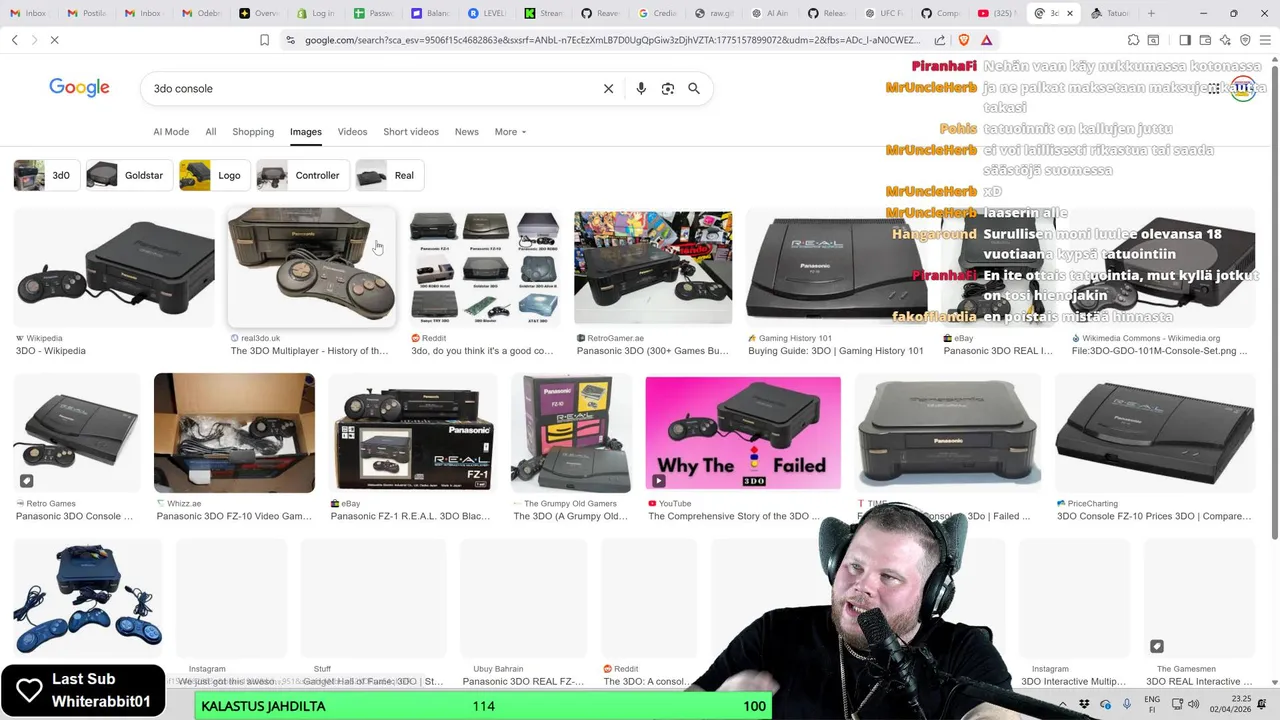Toggle the browser sidebar panel icon

1184,40
